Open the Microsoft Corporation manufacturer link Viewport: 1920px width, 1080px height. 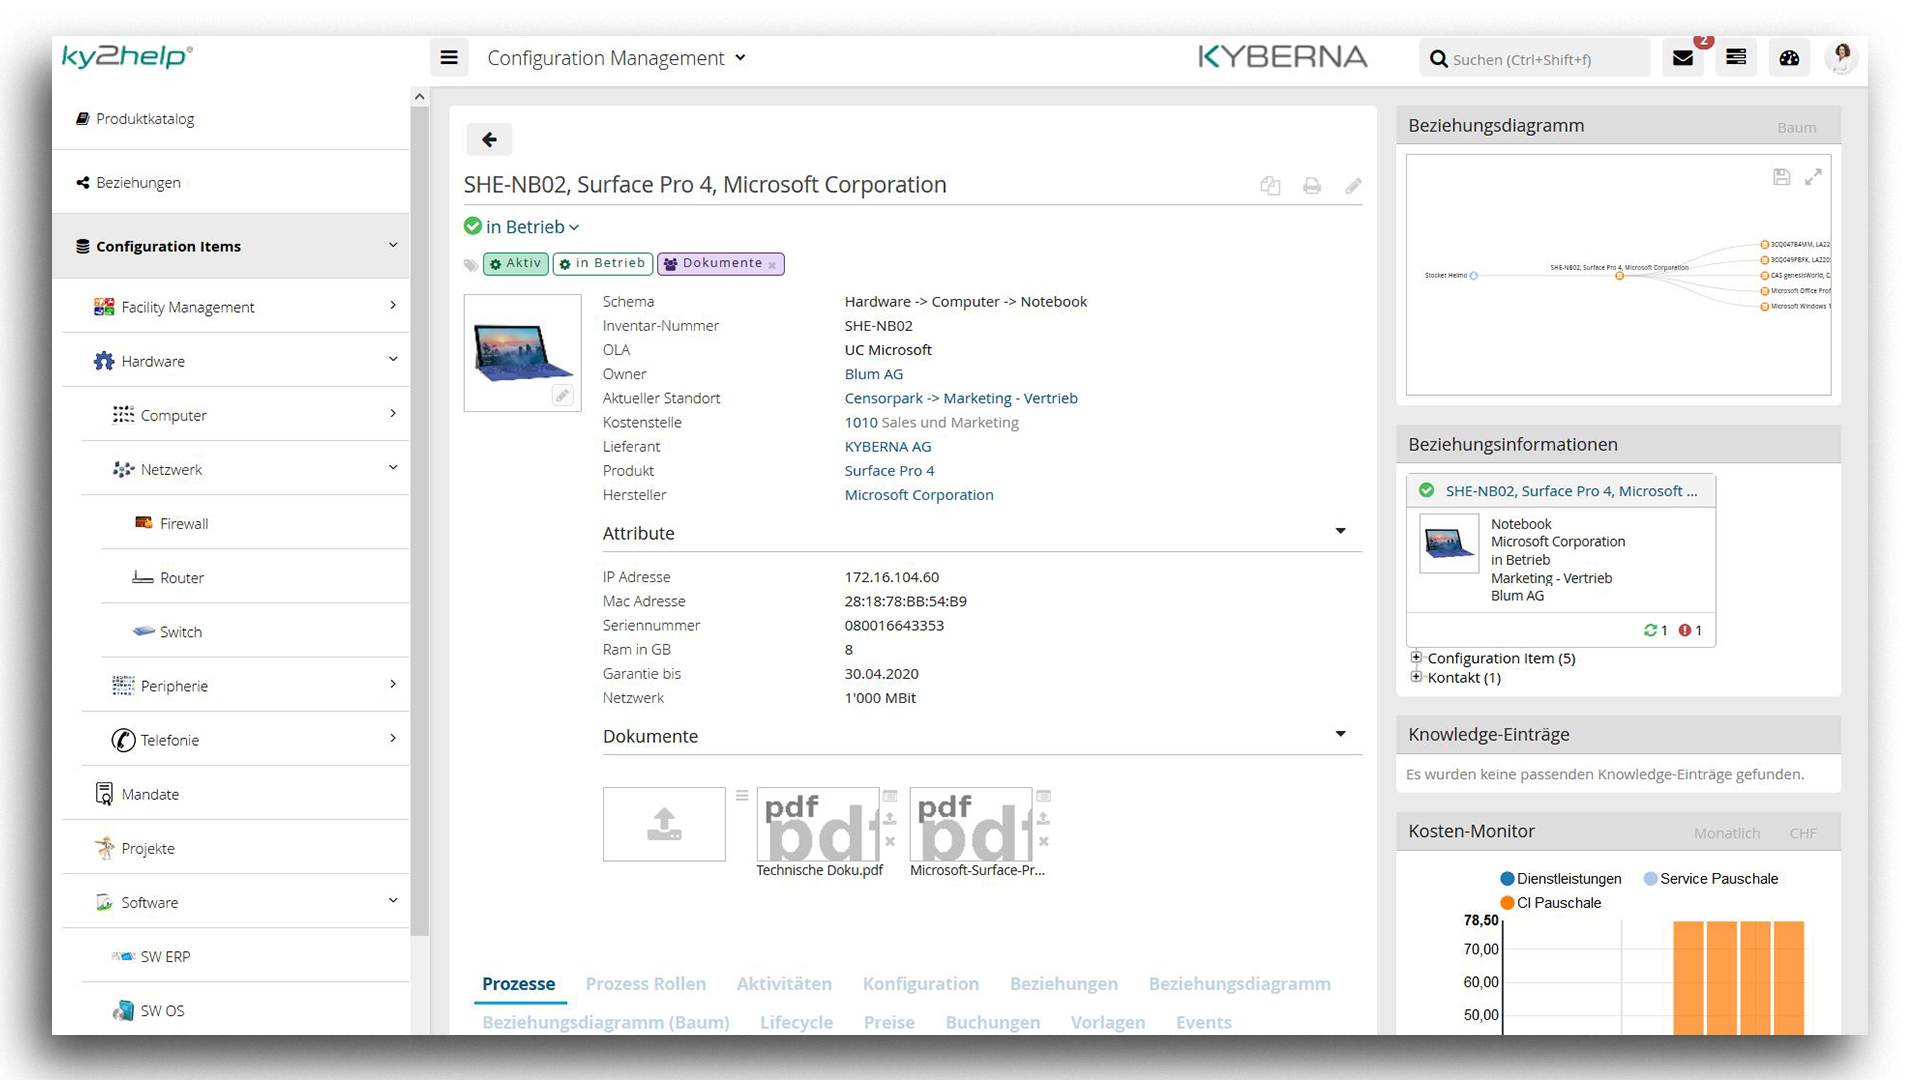coord(919,495)
